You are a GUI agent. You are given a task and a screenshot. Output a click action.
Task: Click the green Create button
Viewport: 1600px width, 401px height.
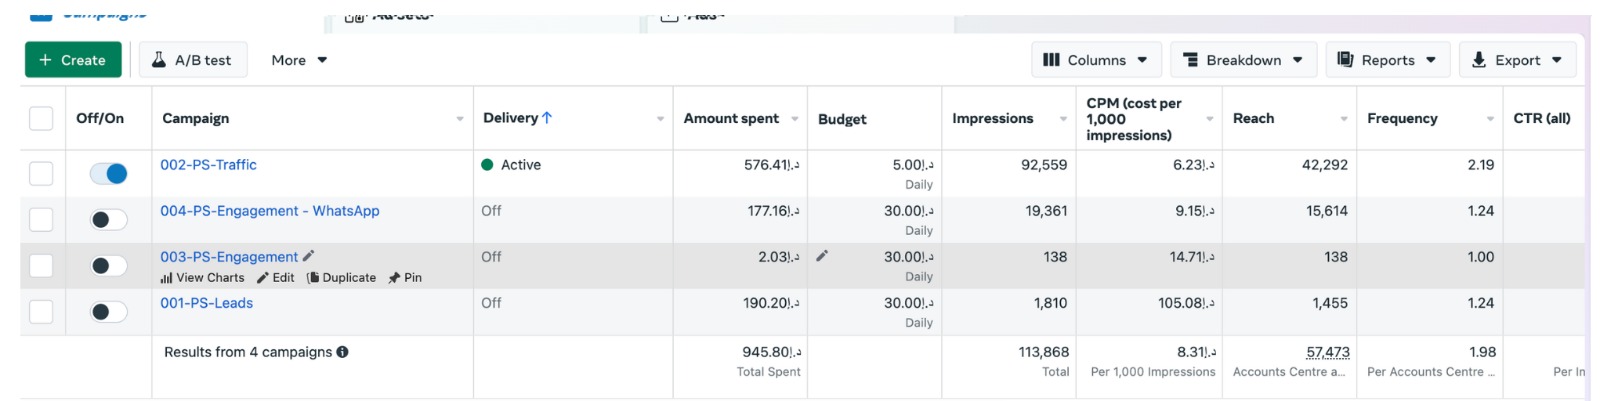(x=73, y=60)
